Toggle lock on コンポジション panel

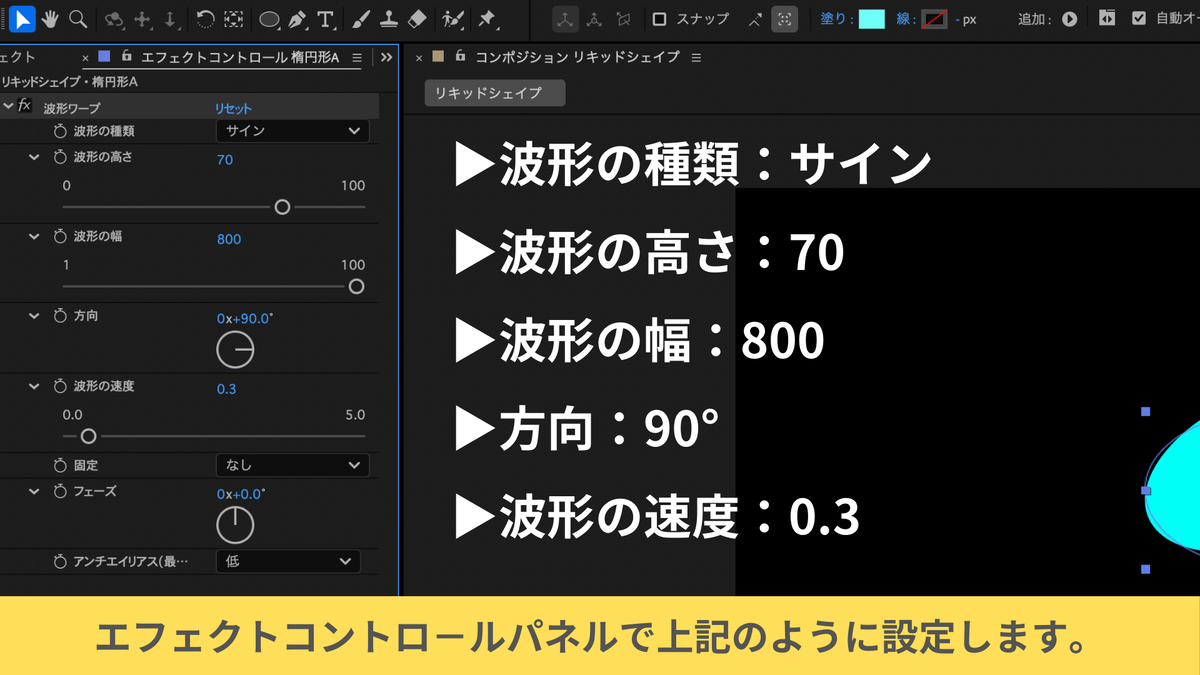coord(461,58)
